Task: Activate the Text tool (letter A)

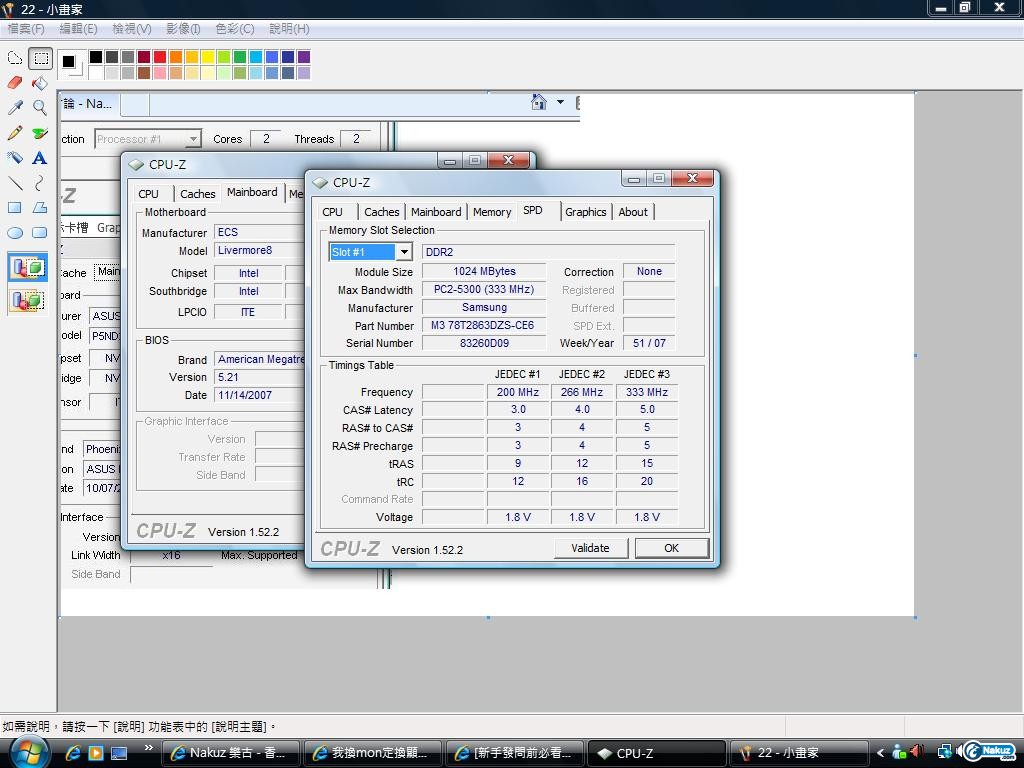Action: 40,158
